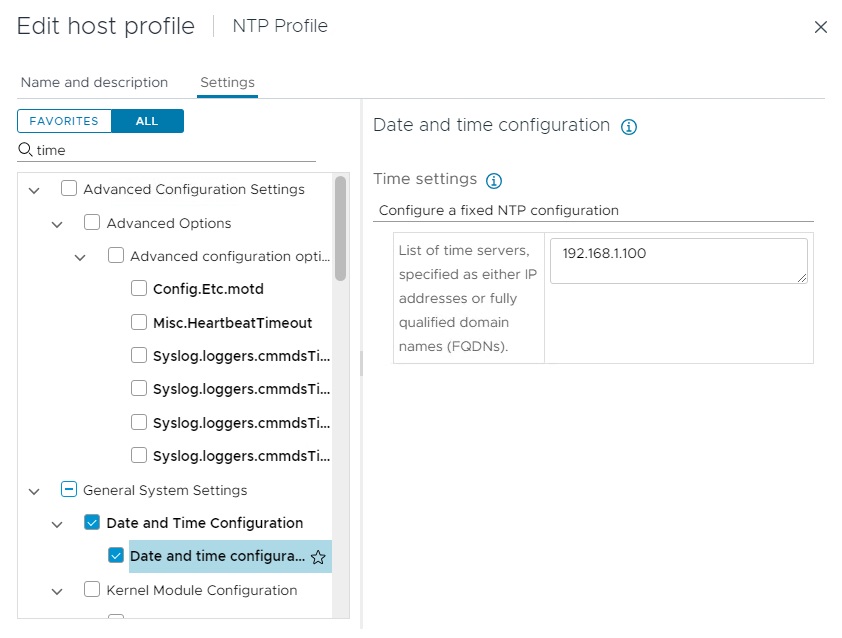Collapse Advanced Configuration Settings tree node
Viewport: 842px width, 638px height.
35,189
